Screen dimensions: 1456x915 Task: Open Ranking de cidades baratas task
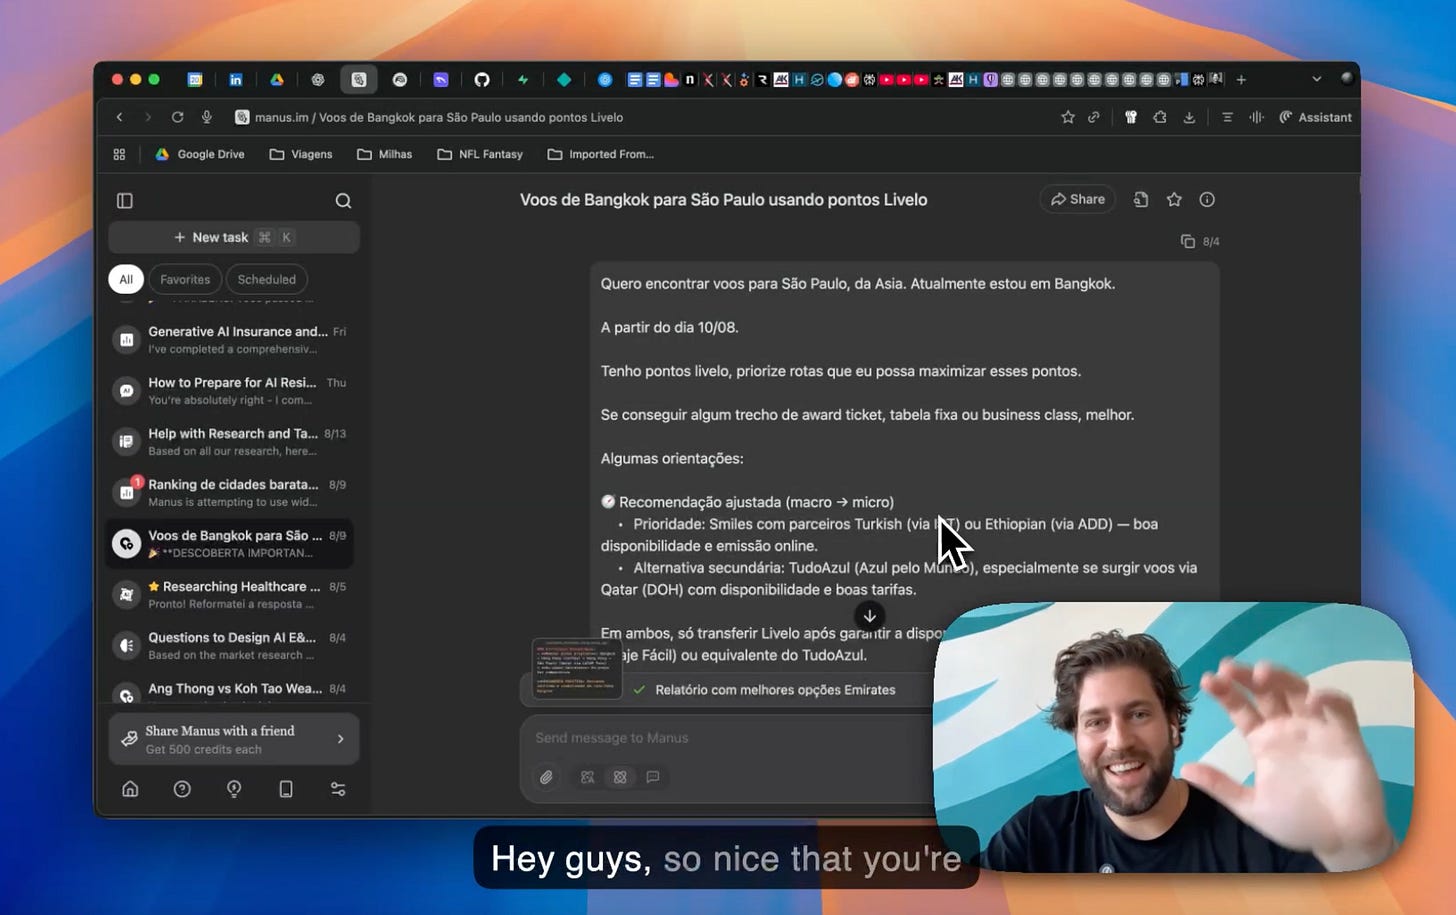[x=230, y=493]
